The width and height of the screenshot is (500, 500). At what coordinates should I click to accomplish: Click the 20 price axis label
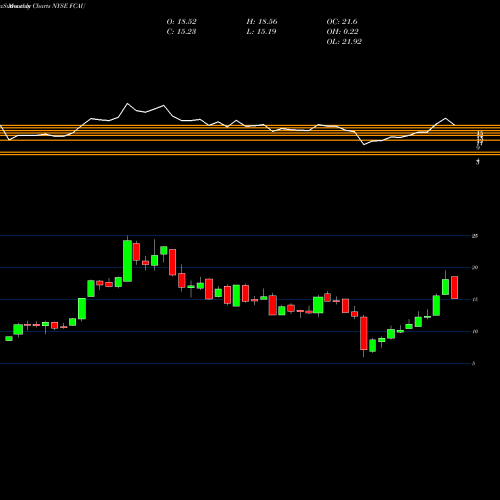(475, 267)
